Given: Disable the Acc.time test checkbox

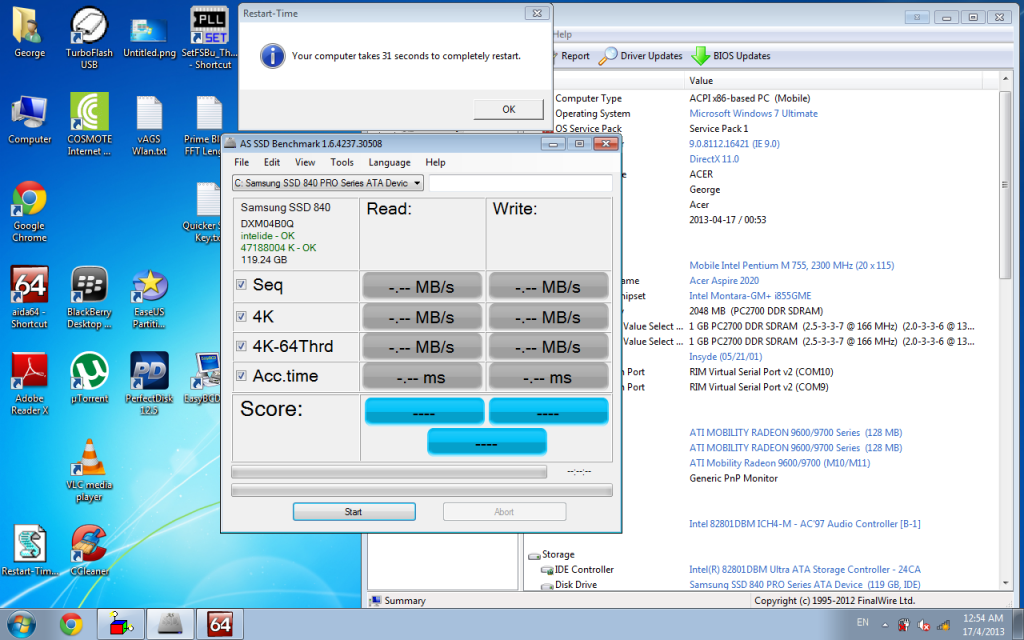Looking at the screenshot, I should tap(241, 376).
